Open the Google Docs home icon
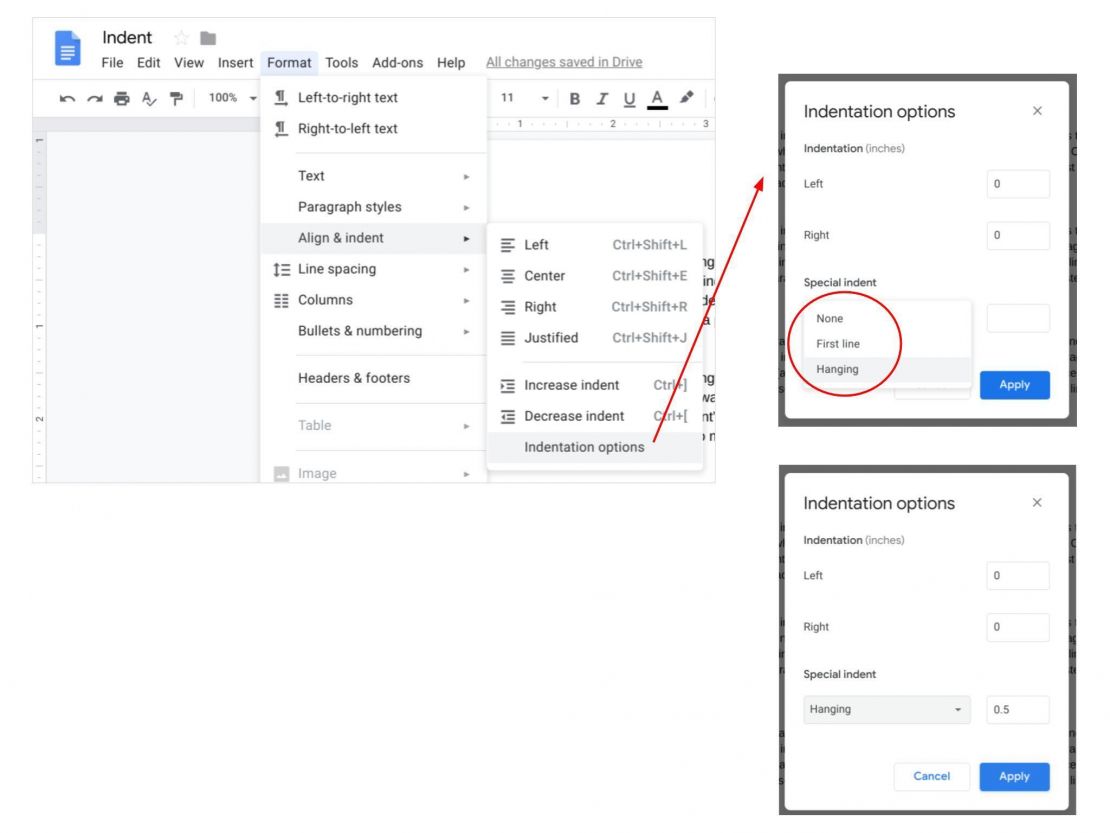 pyautogui.click(x=68, y=48)
